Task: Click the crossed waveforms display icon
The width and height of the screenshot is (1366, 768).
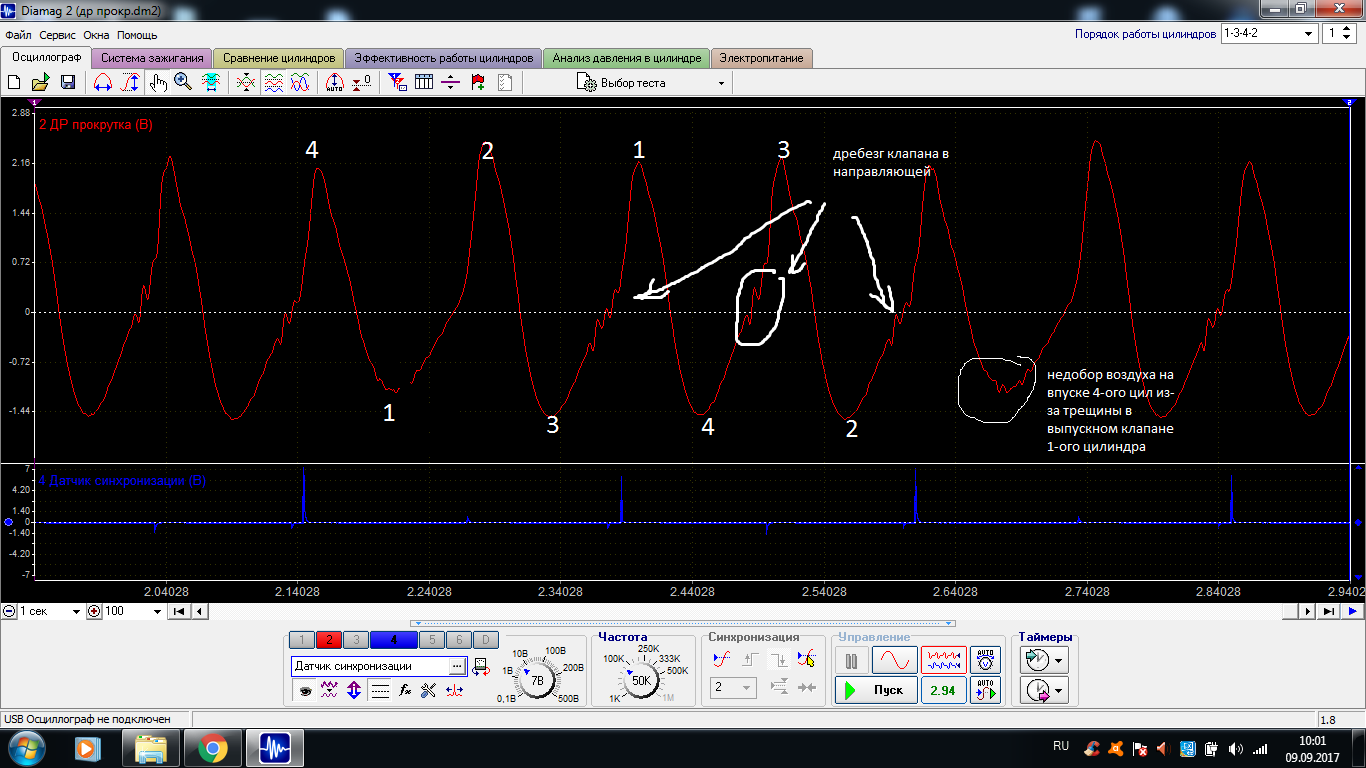Action: coord(299,83)
